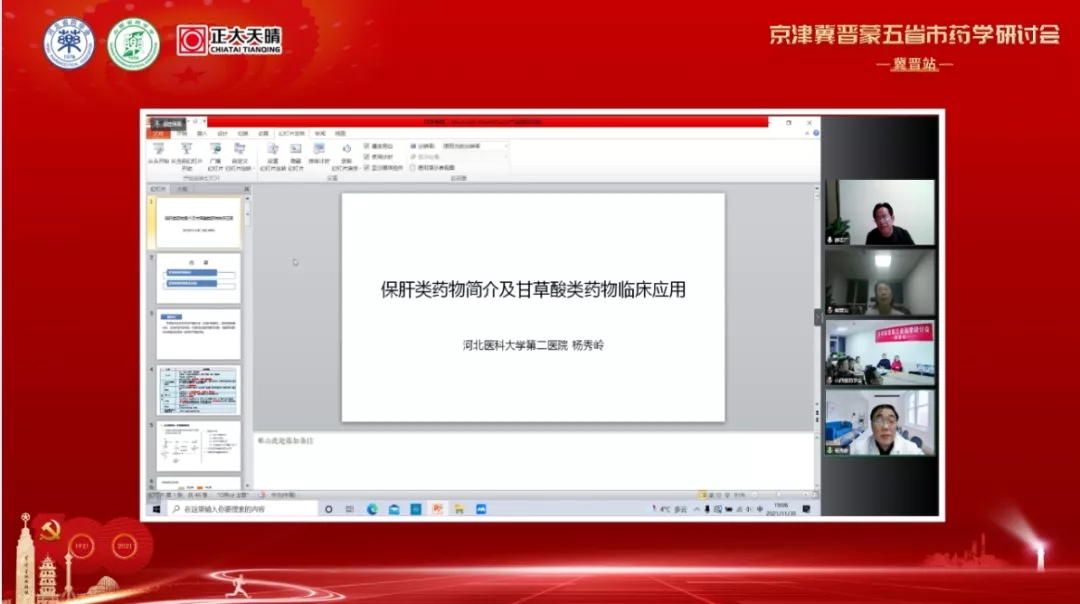1080x604 pixels.
Task: Select the meeting room video tile
Action: [x=880, y=353]
